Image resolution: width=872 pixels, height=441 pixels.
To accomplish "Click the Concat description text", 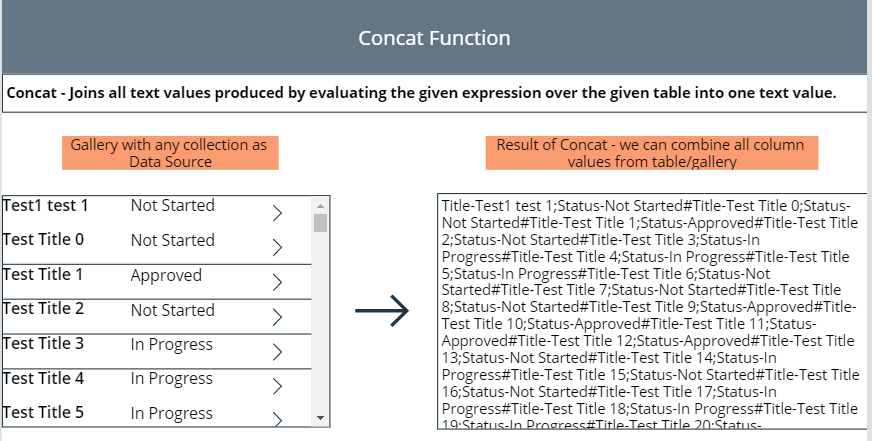I will pos(421,92).
